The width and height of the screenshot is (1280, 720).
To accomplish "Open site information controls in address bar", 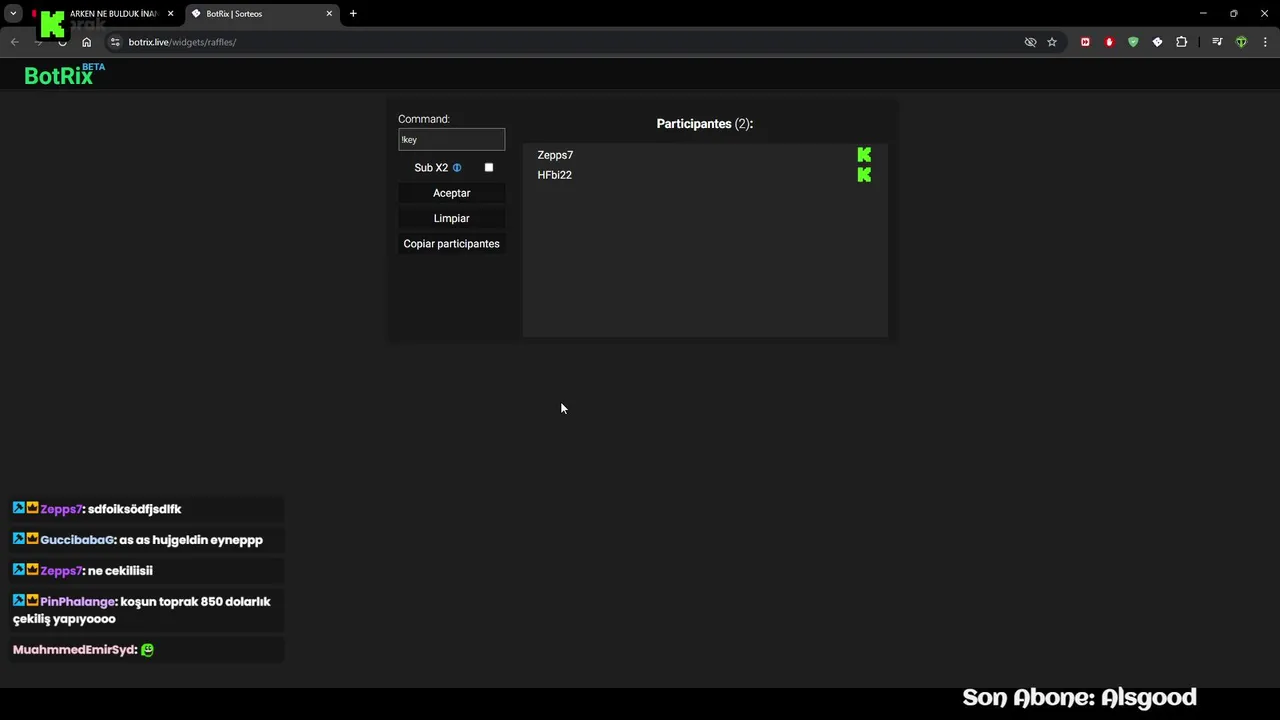I will point(115,42).
